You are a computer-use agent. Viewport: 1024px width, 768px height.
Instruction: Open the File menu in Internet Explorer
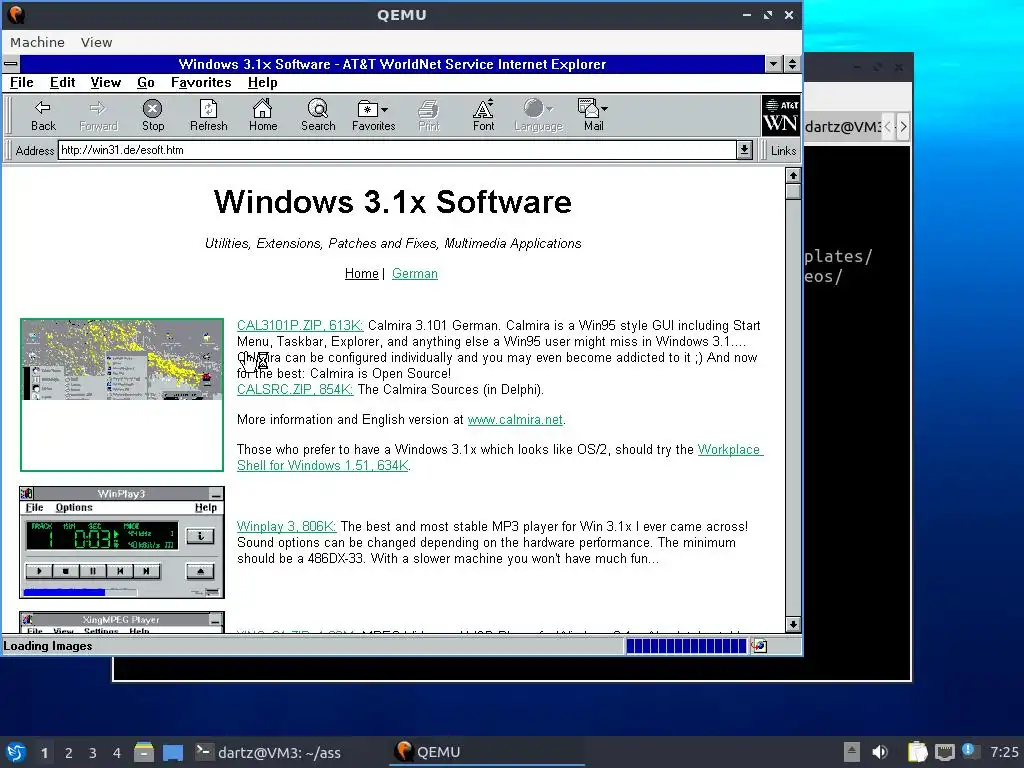click(22, 83)
